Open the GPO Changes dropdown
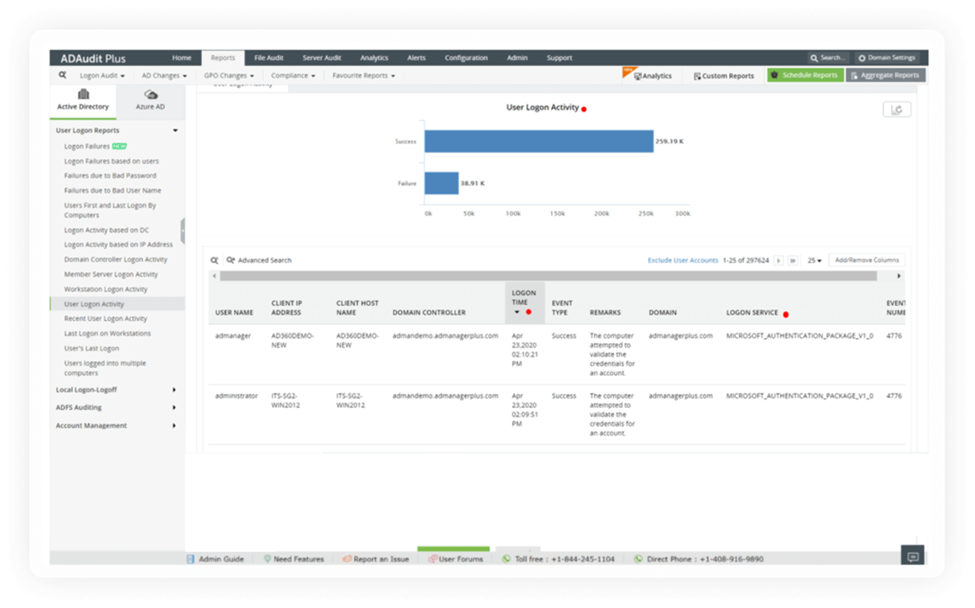Image resolution: width=975 pixels, height=608 pixels. pyautogui.click(x=229, y=75)
